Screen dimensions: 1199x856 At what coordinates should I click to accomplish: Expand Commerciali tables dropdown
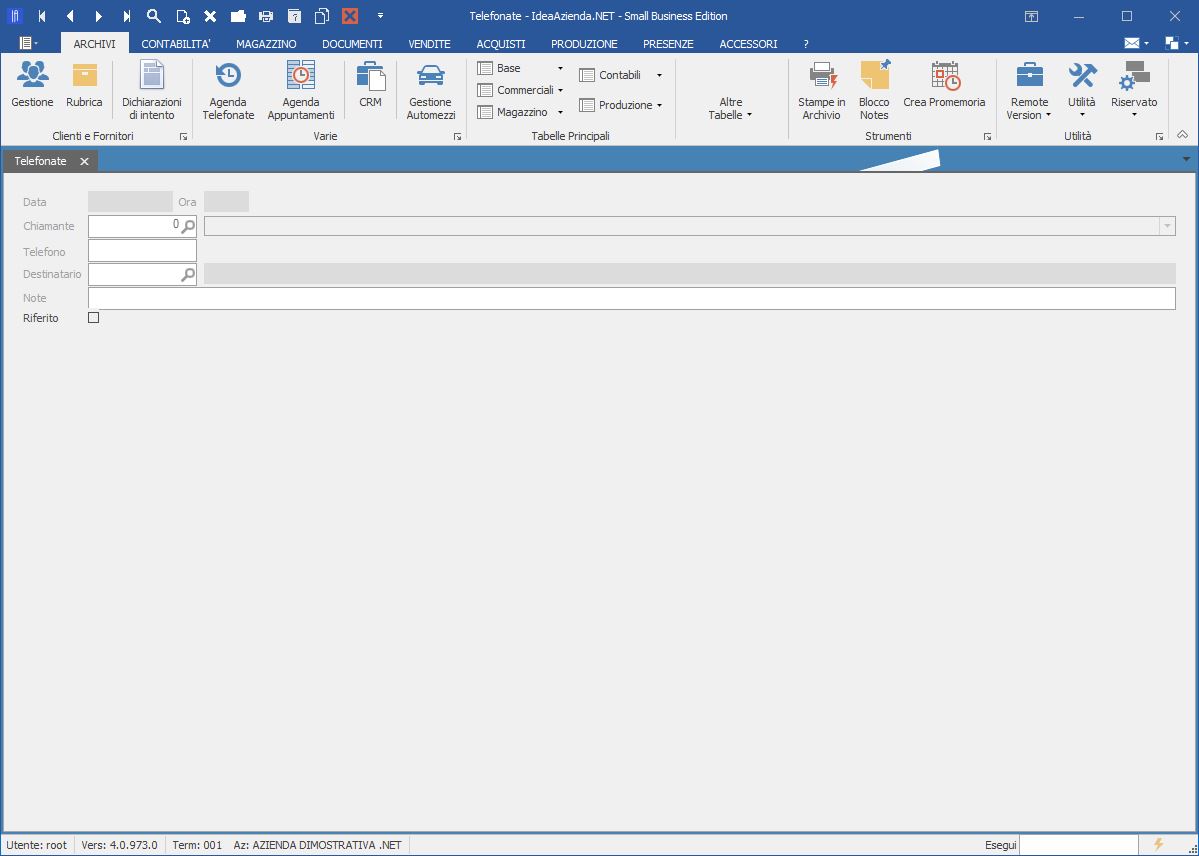click(x=520, y=90)
